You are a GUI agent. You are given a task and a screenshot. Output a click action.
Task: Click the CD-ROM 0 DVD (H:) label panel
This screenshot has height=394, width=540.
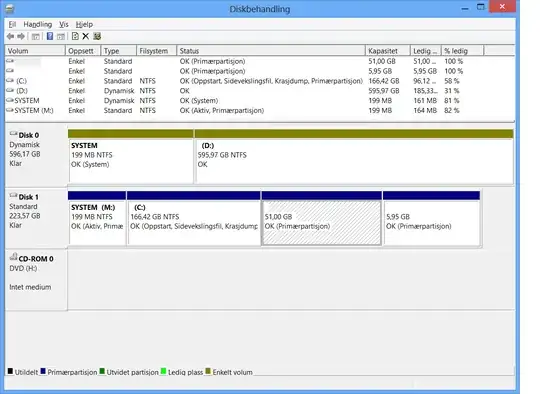pyautogui.click(x=36, y=280)
